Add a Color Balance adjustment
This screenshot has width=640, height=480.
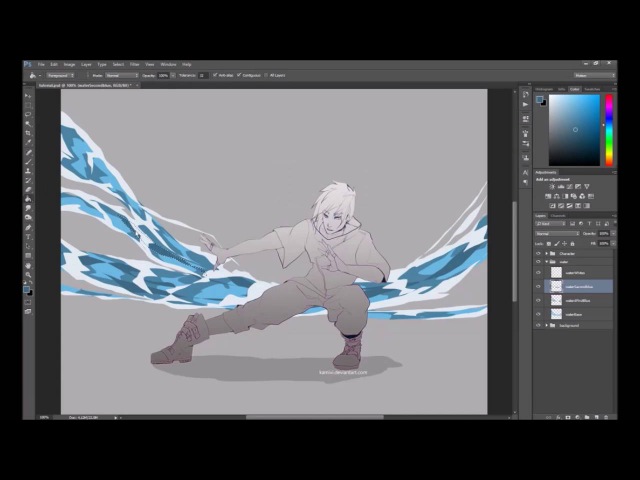coord(557,196)
